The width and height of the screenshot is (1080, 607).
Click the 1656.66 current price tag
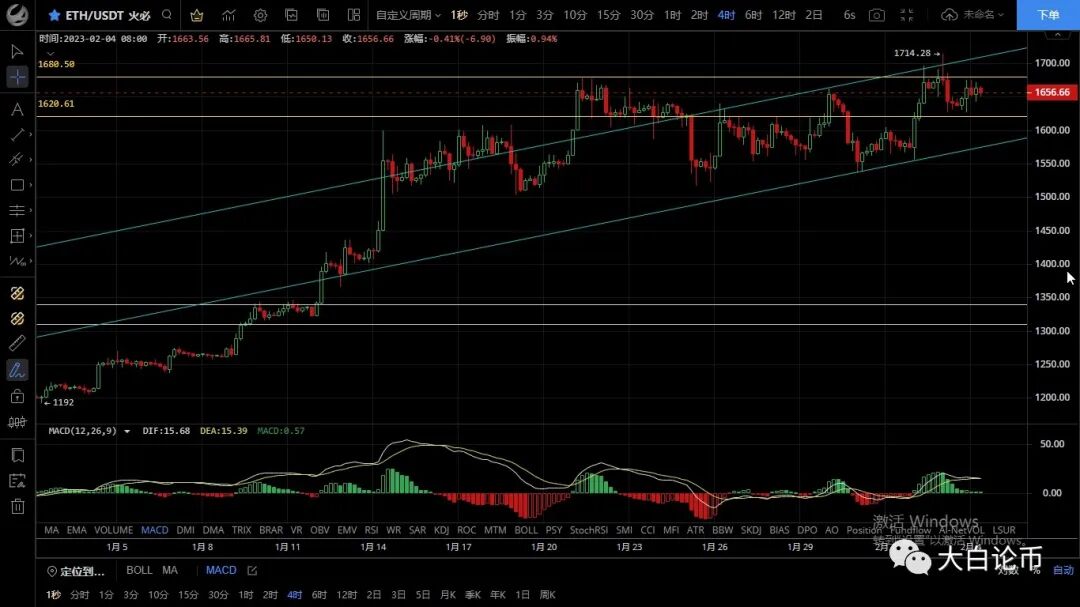click(1052, 92)
